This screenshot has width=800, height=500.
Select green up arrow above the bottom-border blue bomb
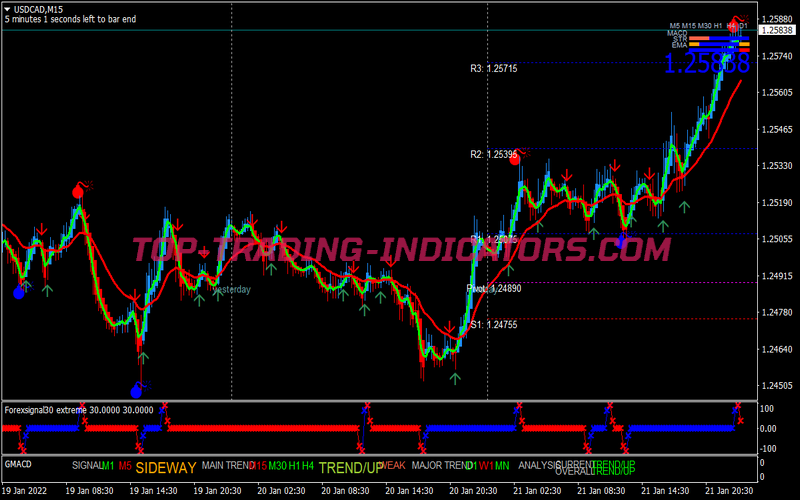pos(143,357)
